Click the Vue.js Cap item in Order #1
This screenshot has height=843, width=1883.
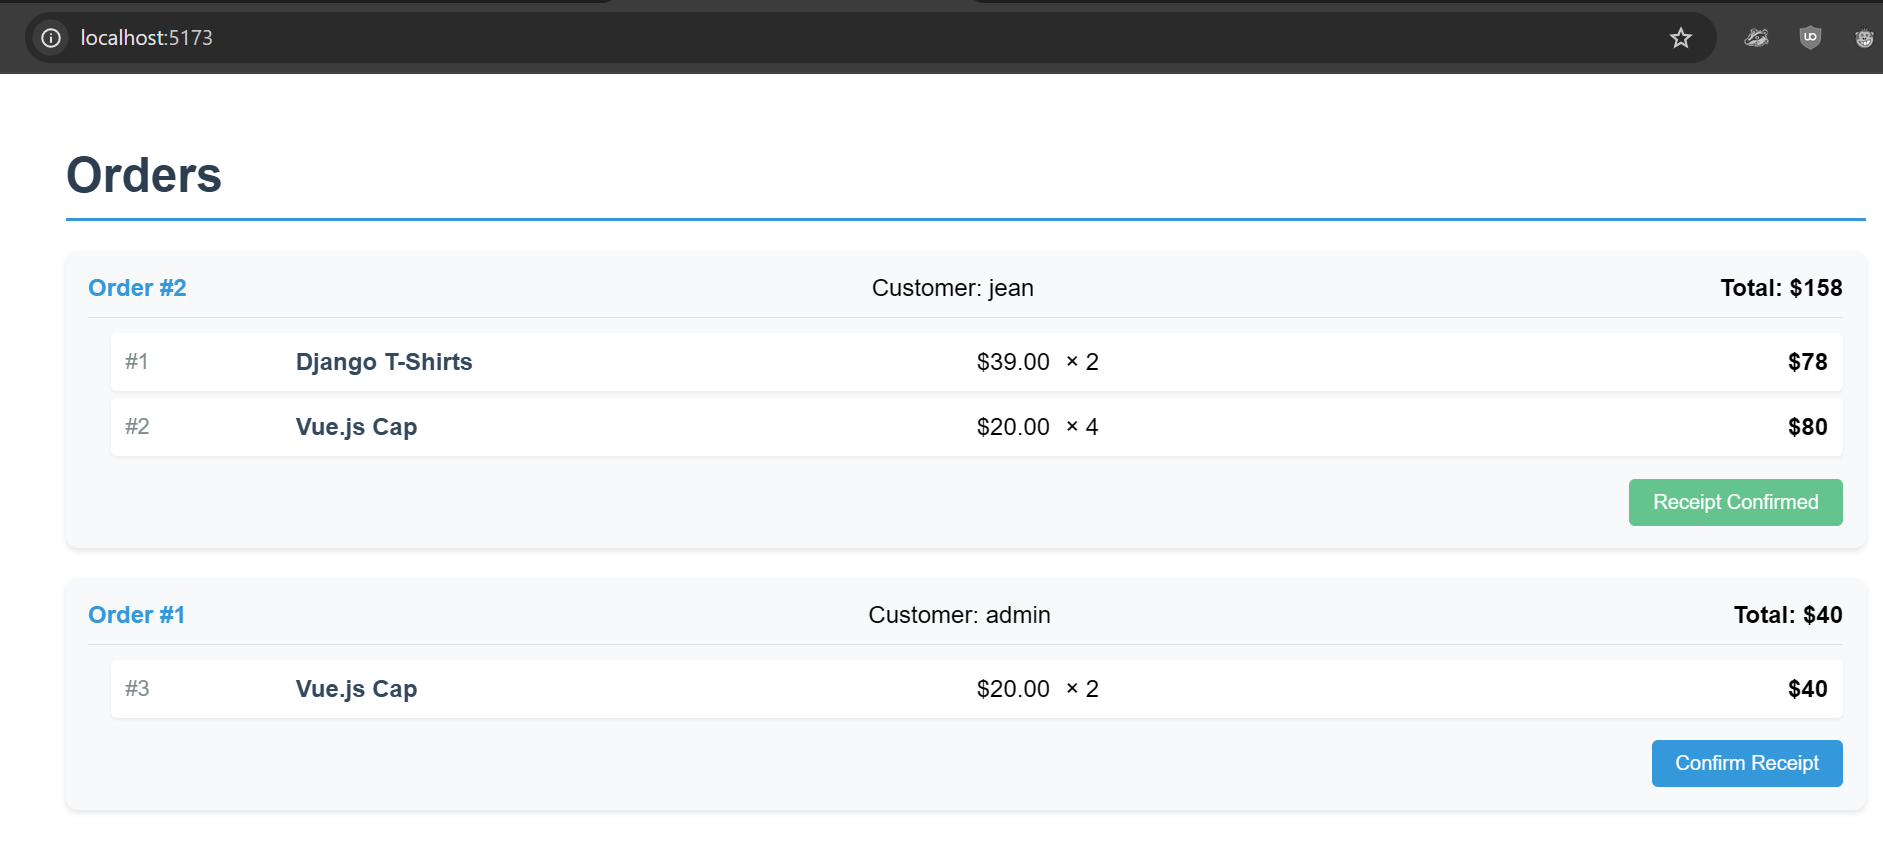click(356, 689)
